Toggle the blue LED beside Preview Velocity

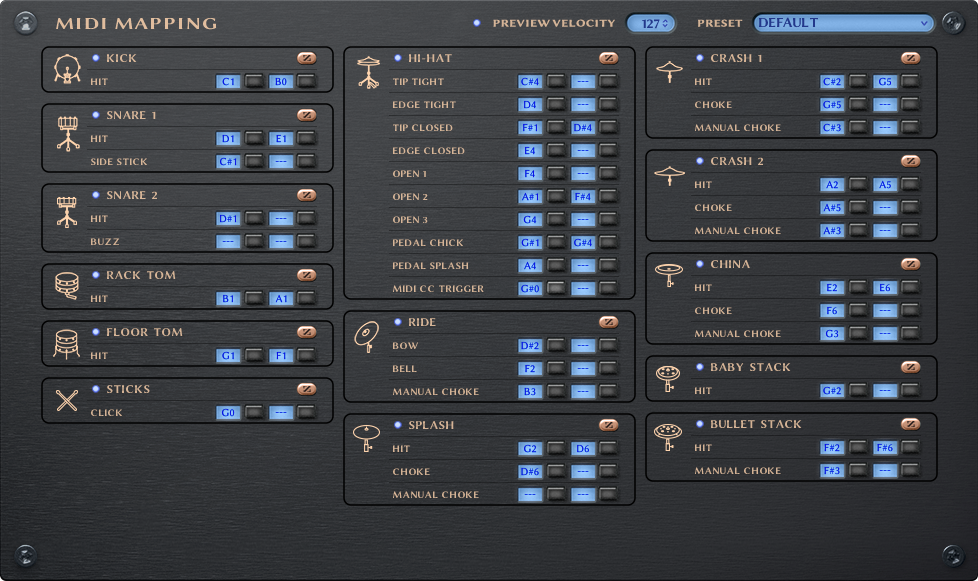point(477,23)
